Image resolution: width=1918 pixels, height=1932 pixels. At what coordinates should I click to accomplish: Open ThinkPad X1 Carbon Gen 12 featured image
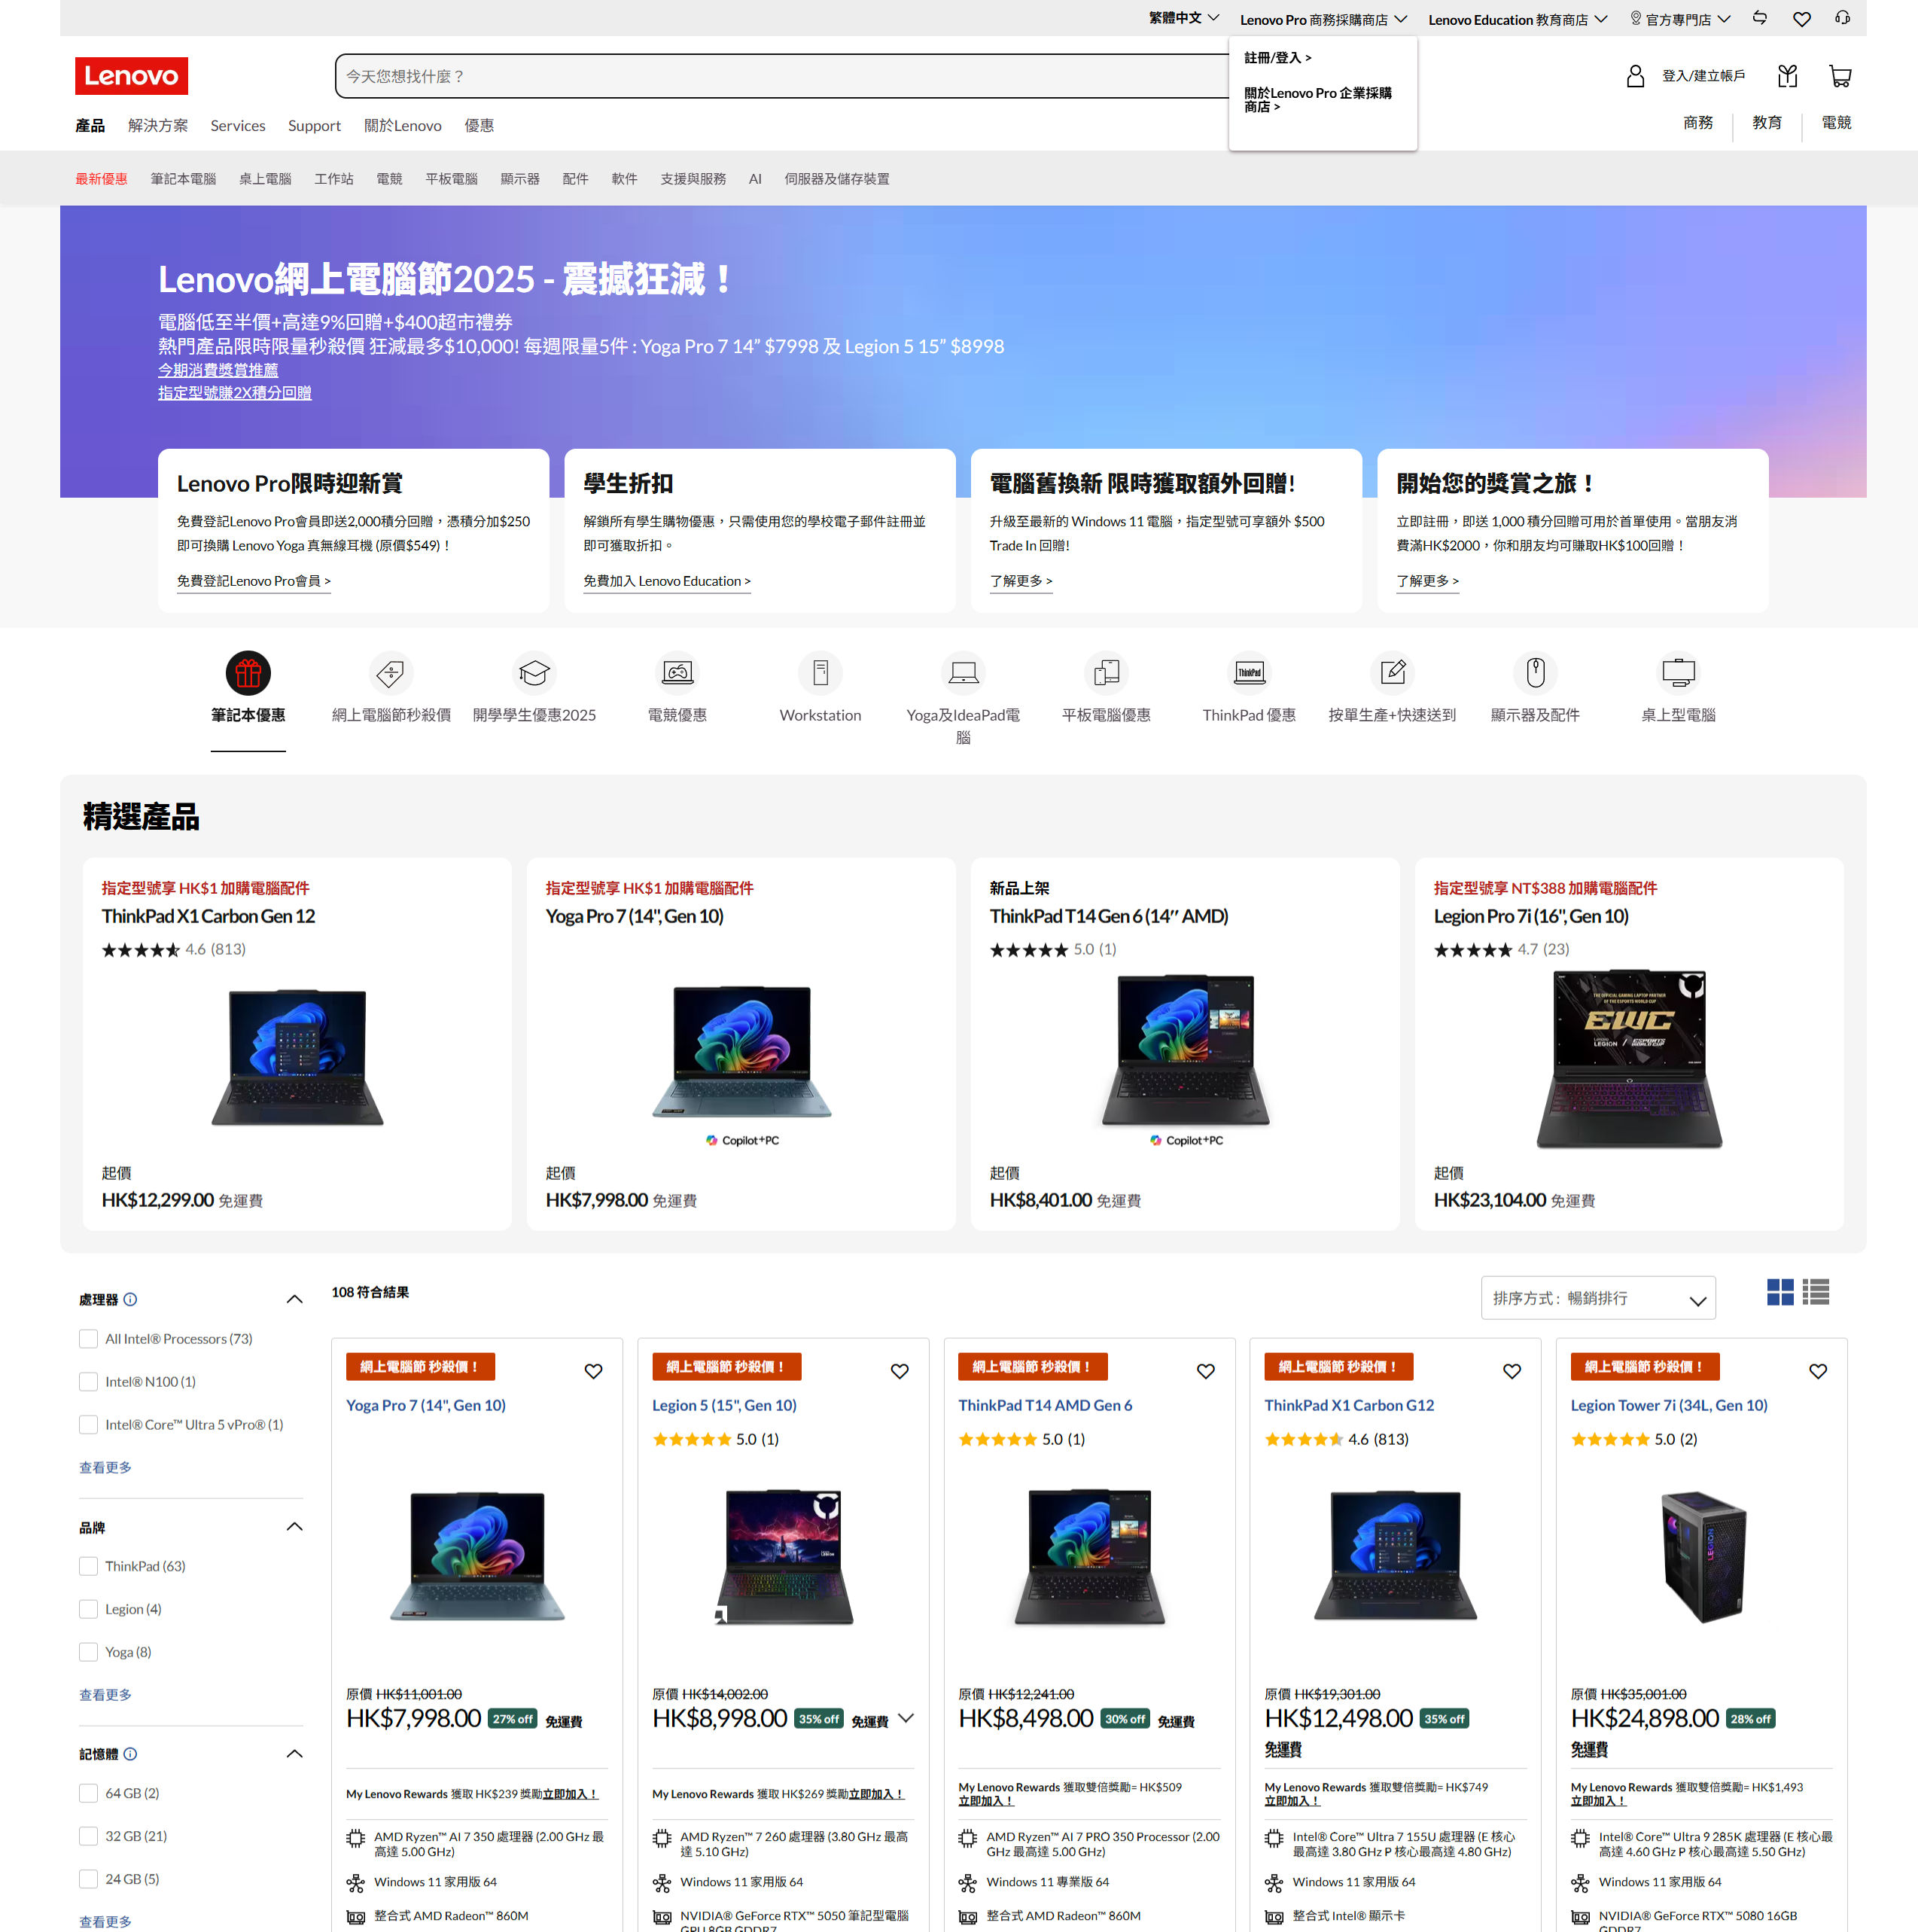[297, 1058]
